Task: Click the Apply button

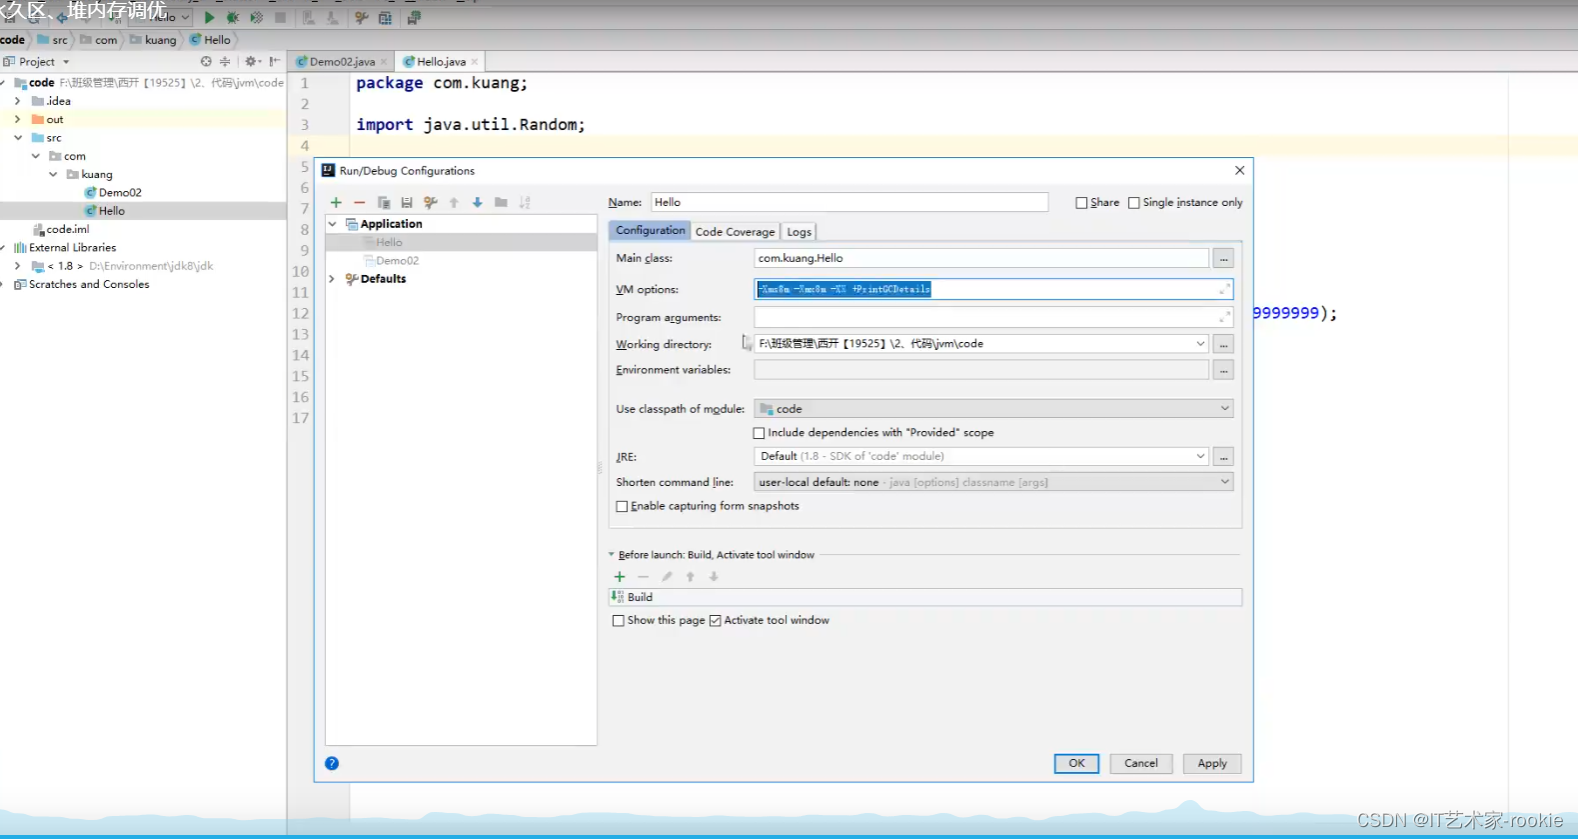Action: point(1211,764)
